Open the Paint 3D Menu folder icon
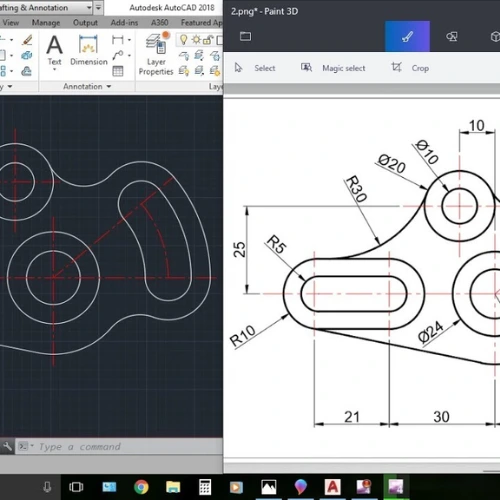Viewport: 500px width, 500px height. [245, 36]
